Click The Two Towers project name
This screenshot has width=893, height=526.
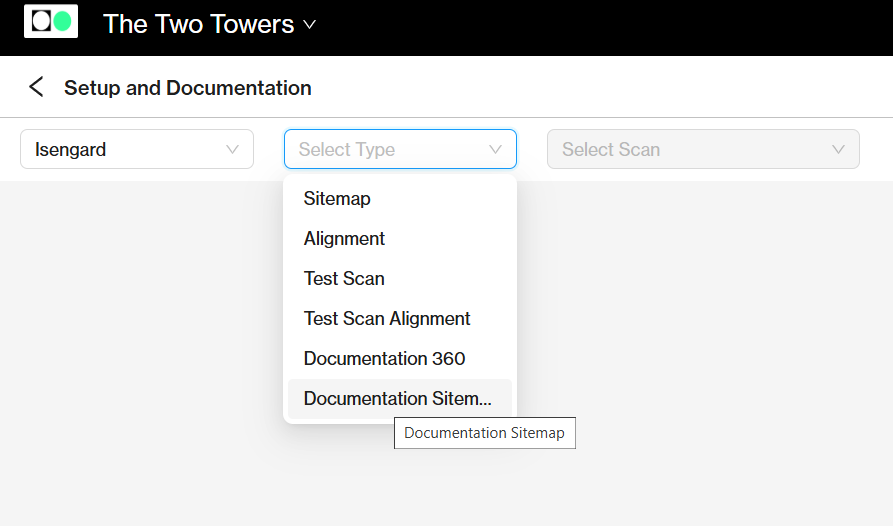[198, 24]
